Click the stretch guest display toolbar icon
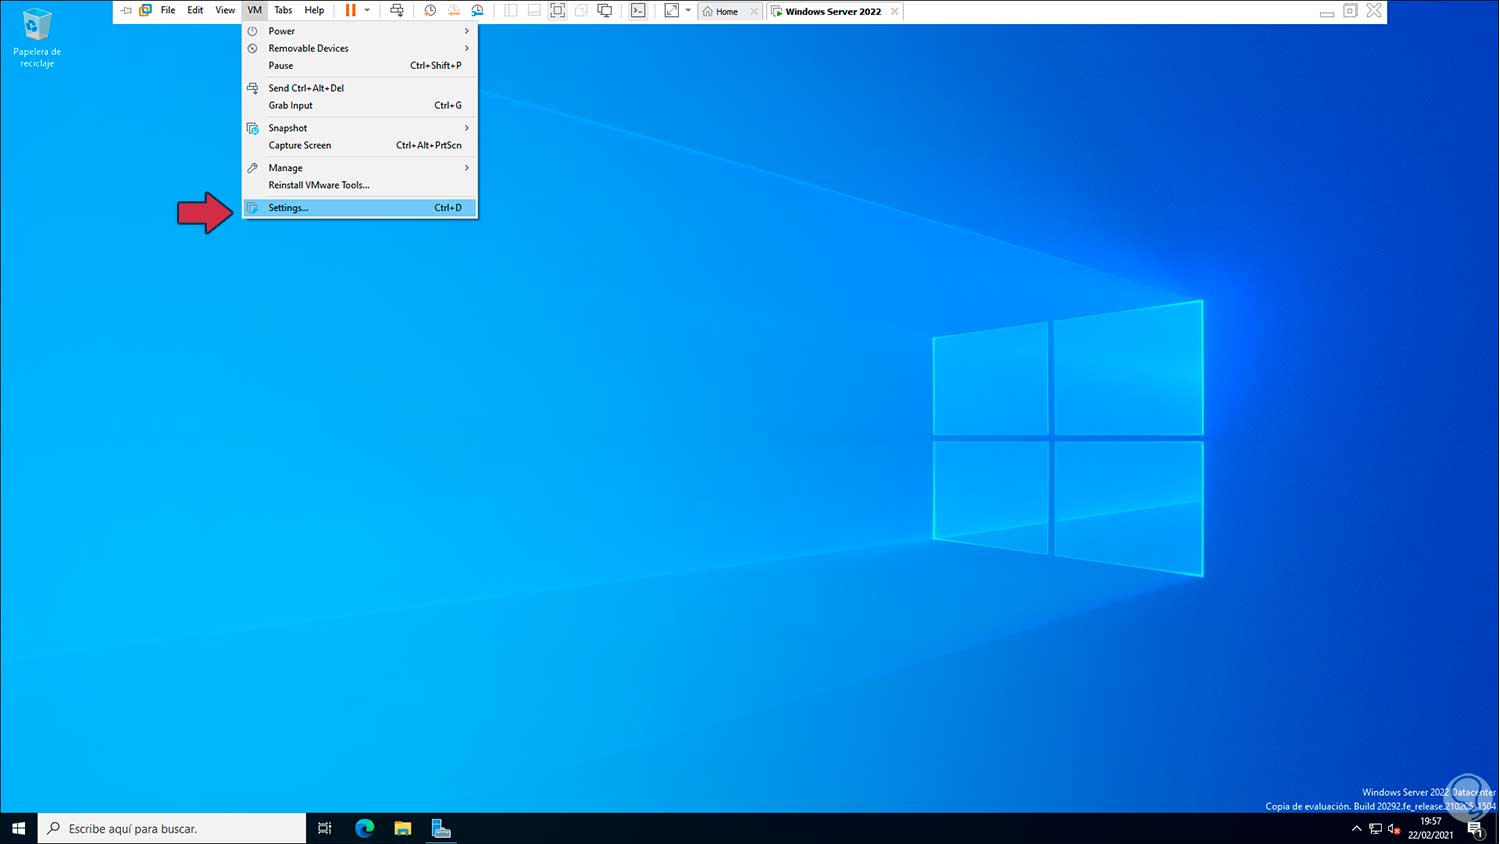The image size is (1500, 844). 671,11
